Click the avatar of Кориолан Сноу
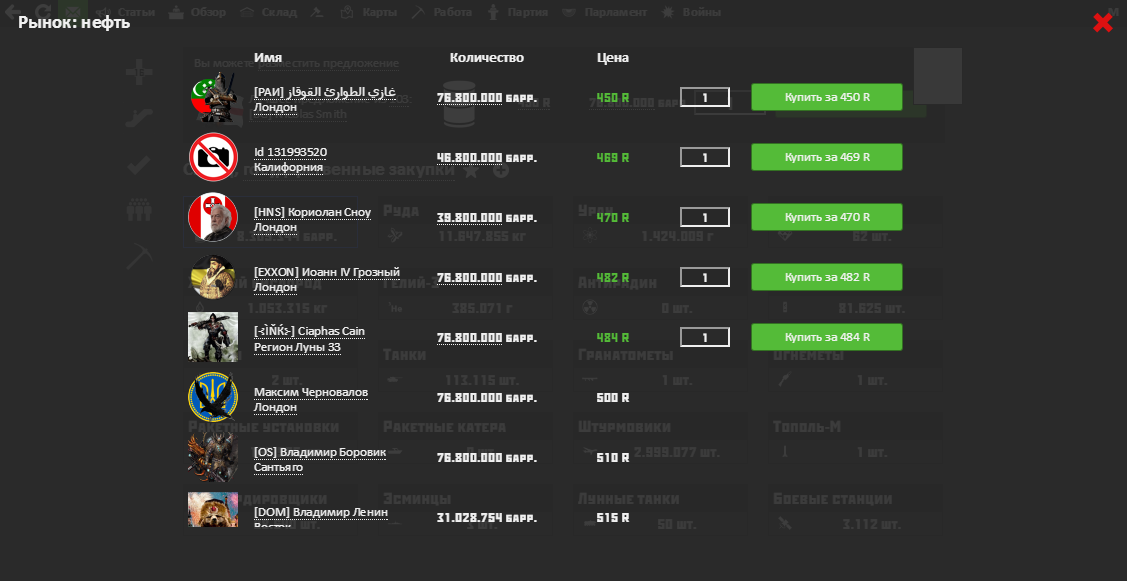 coord(213,217)
